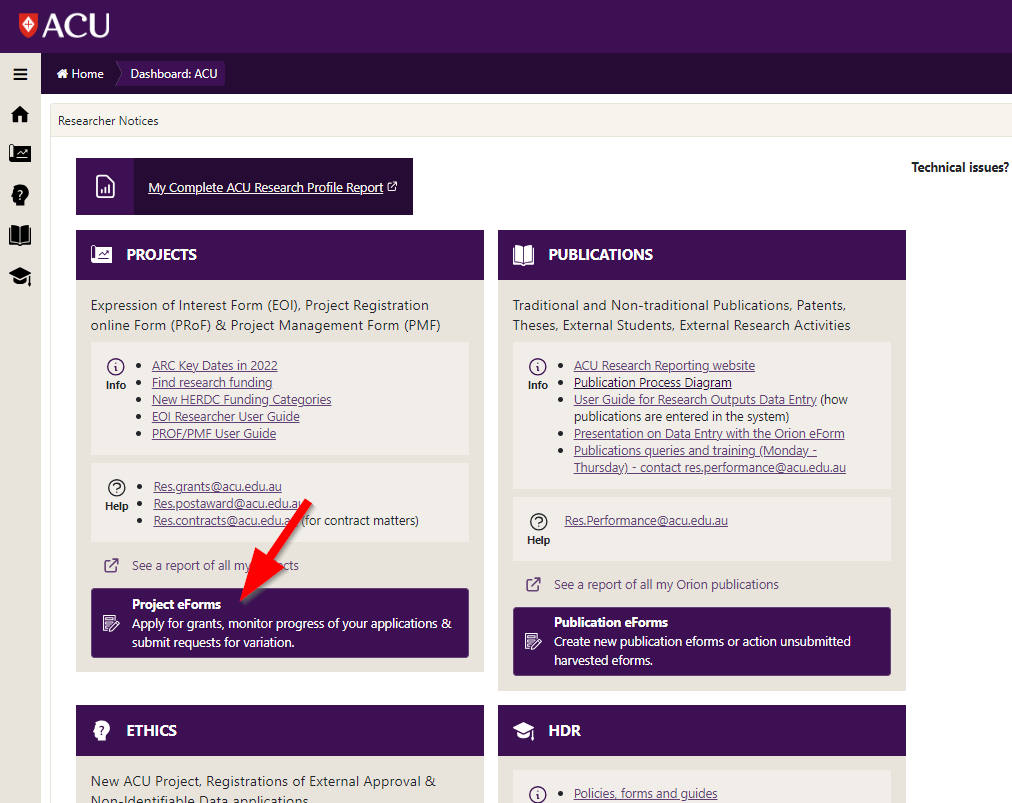Open Projects chart icon in left sidebar
This screenshot has width=1012, height=803.
click(20, 154)
